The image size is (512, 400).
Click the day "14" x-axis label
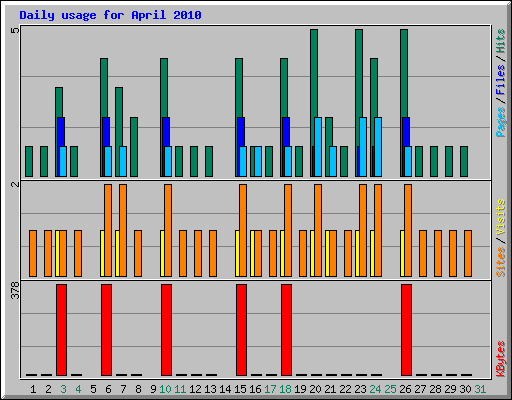click(x=225, y=389)
